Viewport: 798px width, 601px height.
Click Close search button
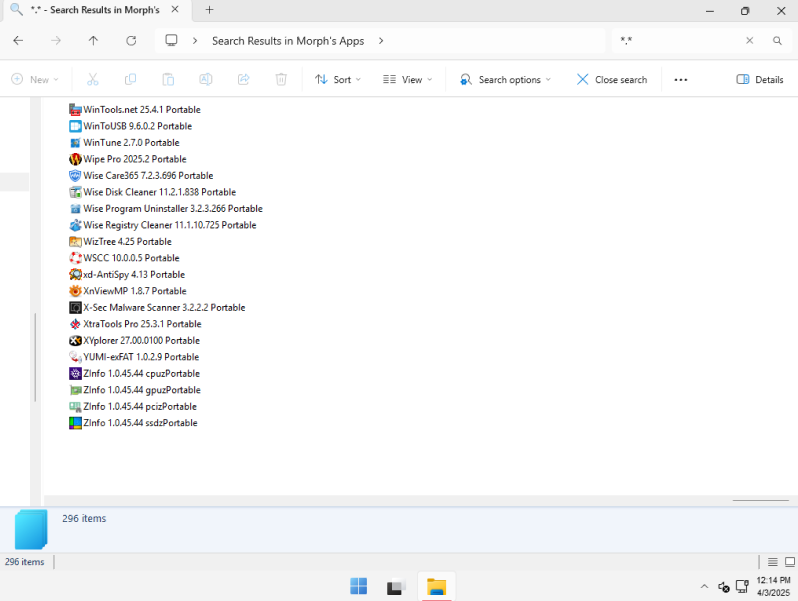point(612,79)
